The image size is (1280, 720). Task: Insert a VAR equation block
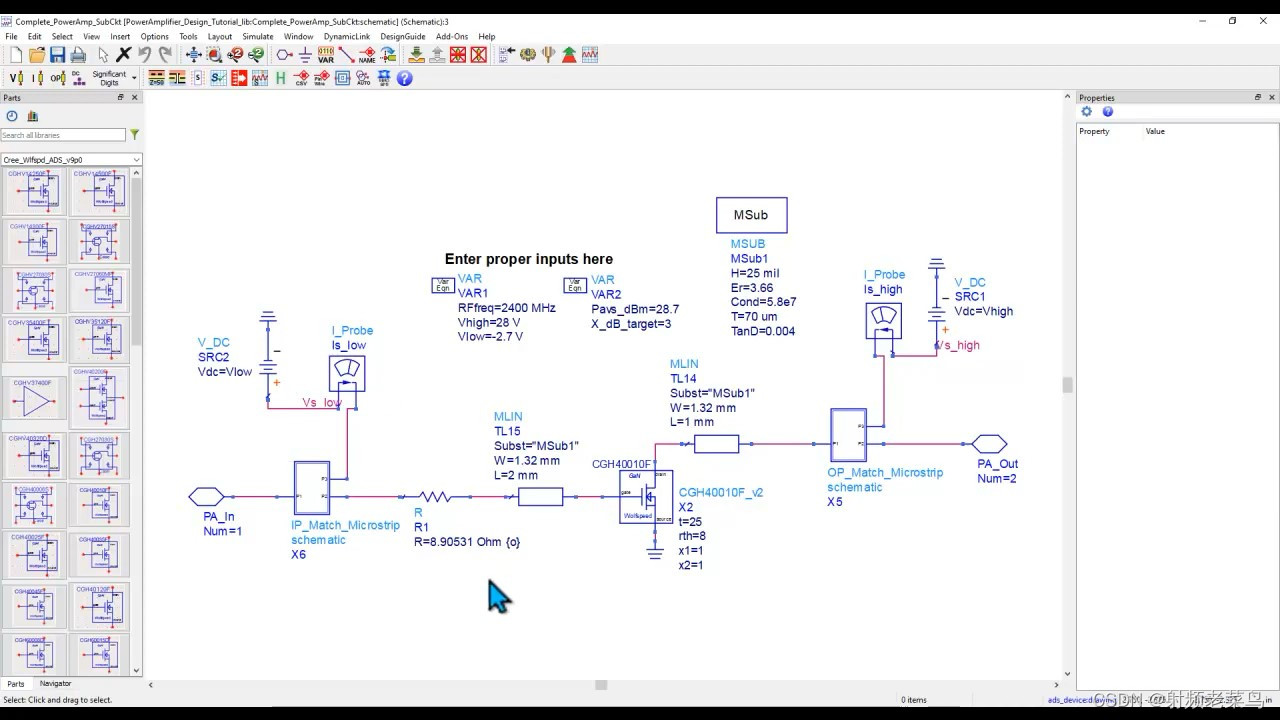(326, 55)
